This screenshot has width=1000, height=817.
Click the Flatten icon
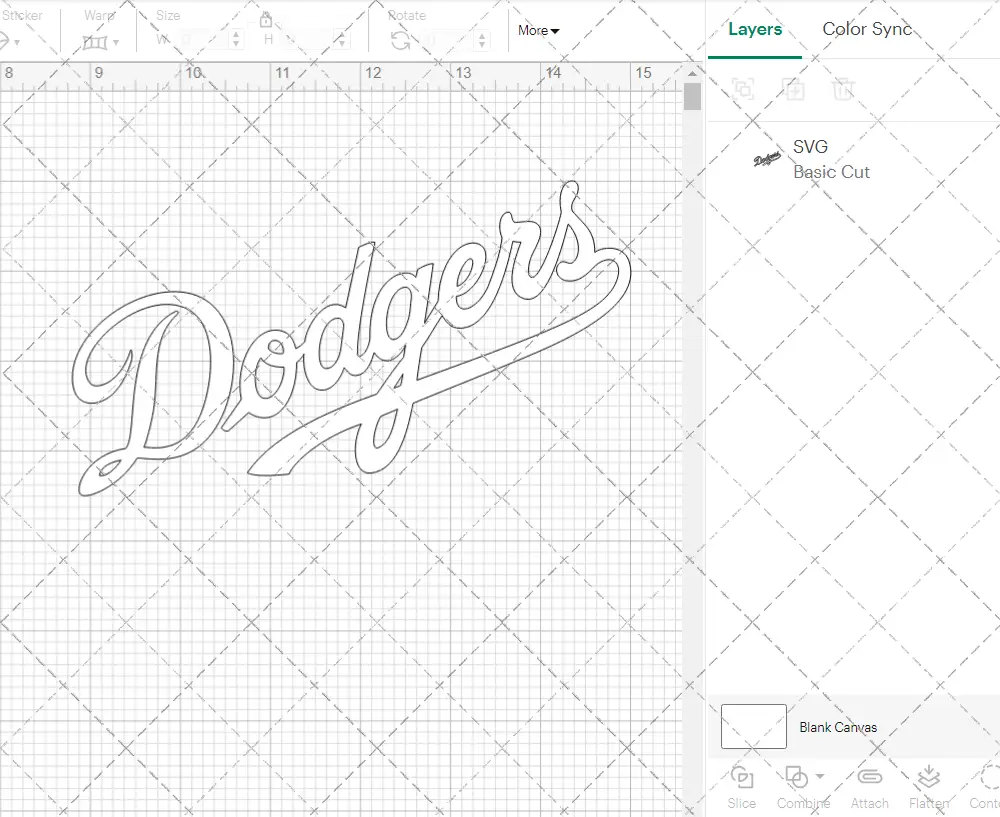click(928, 778)
